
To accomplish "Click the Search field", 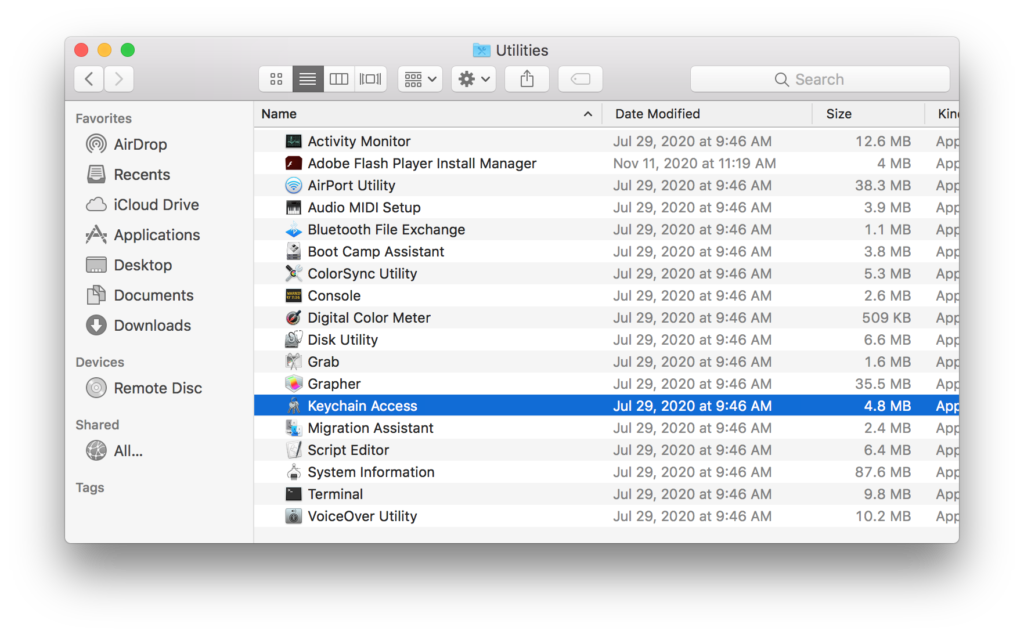I will point(819,79).
